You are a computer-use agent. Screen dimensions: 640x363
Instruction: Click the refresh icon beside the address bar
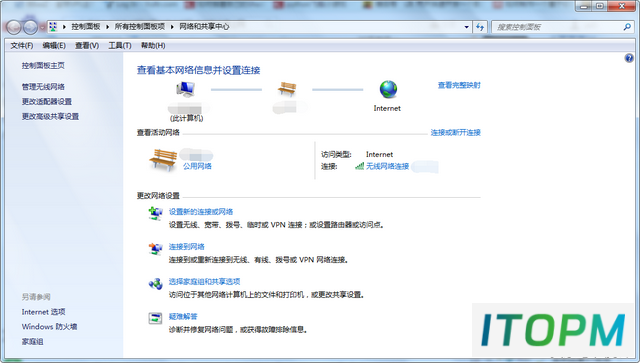coord(480,27)
